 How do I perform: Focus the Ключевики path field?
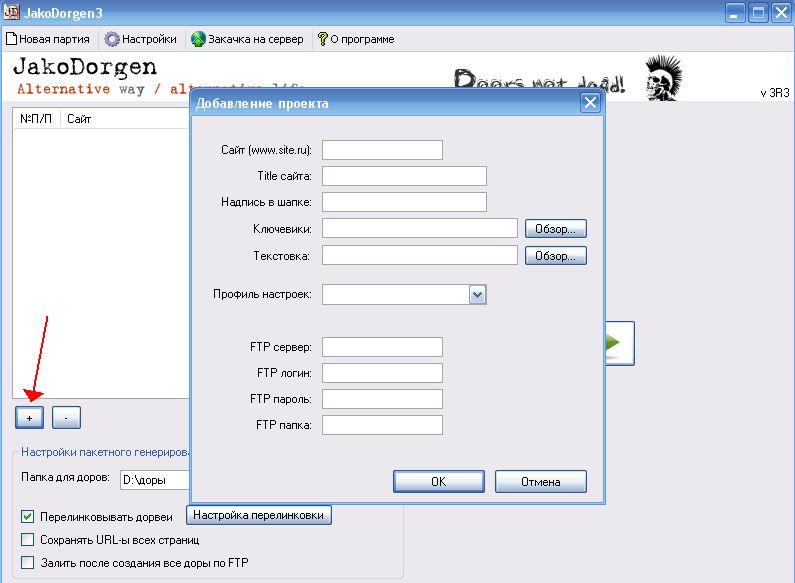pos(420,228)
